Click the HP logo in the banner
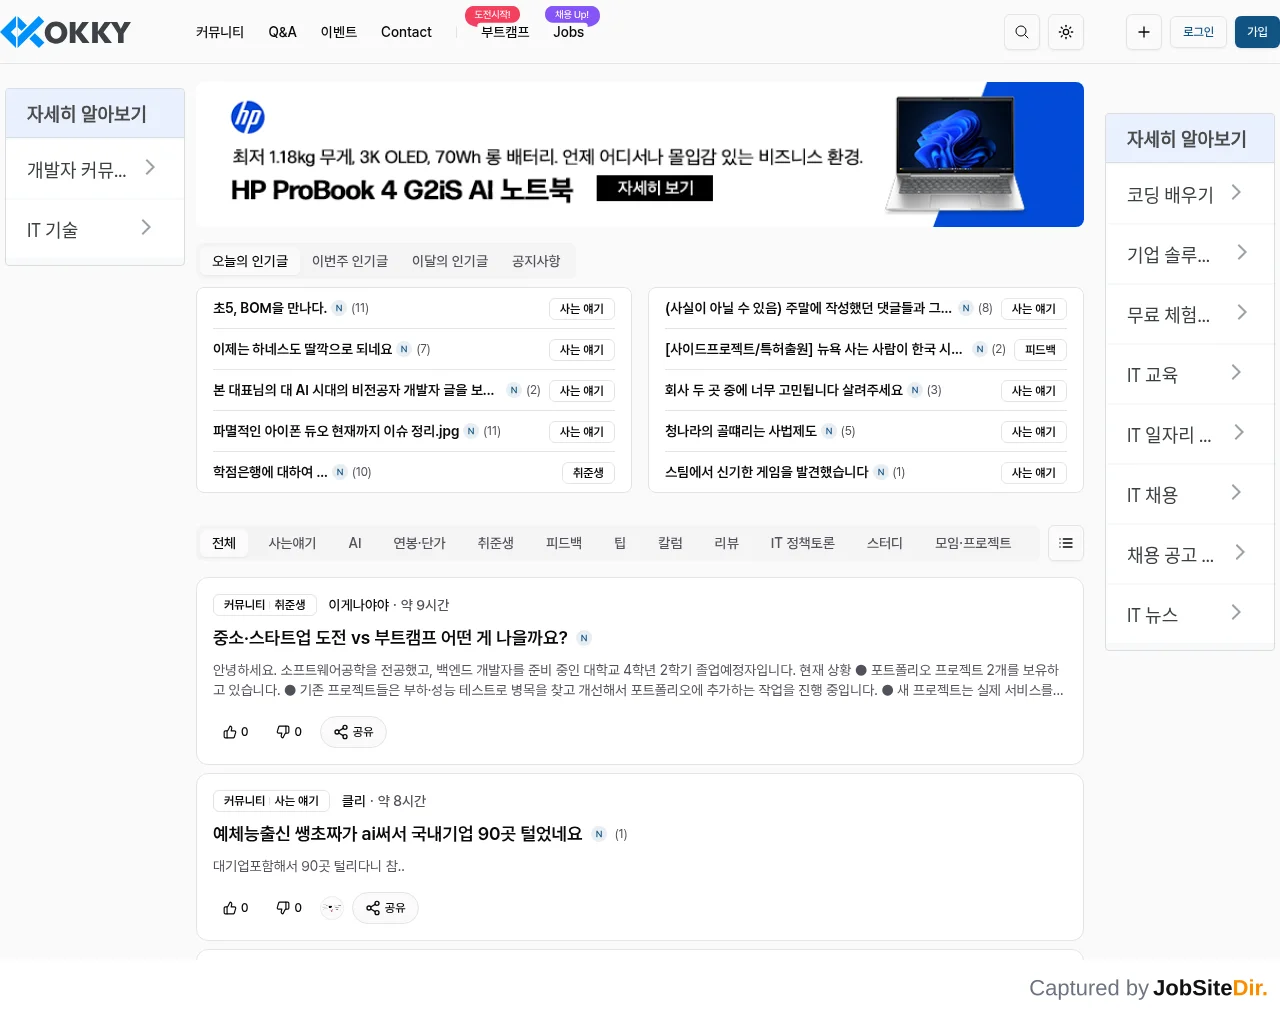The width and height of the screenshot is (1280, 1018). [x=248, y=117]
